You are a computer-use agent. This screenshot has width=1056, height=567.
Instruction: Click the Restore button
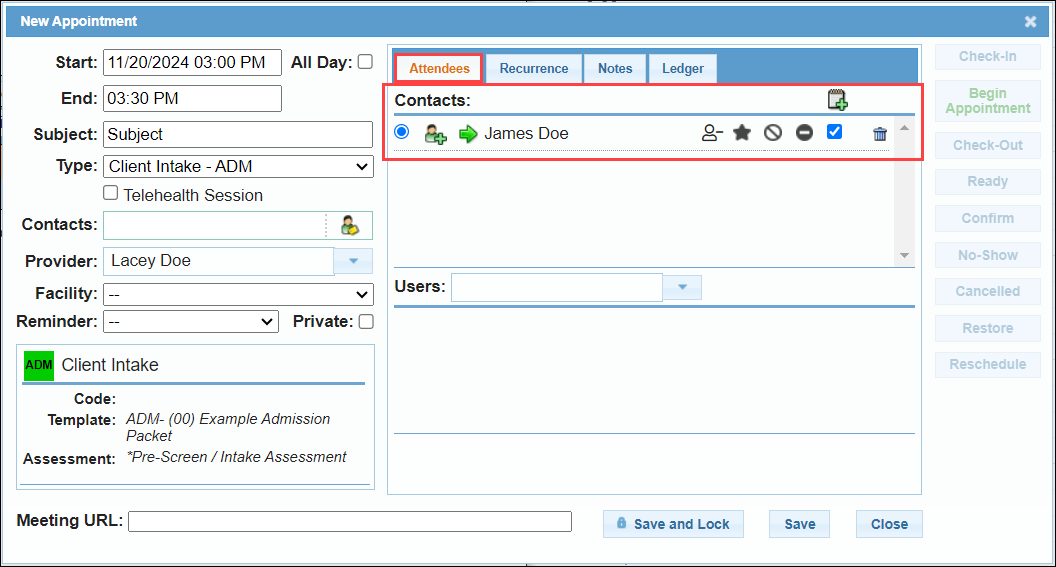987,329
